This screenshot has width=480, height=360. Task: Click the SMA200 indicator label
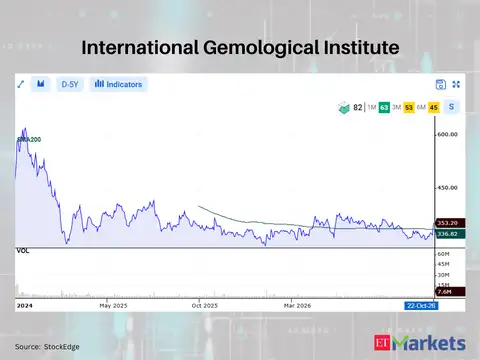click(x=29, y=139)
